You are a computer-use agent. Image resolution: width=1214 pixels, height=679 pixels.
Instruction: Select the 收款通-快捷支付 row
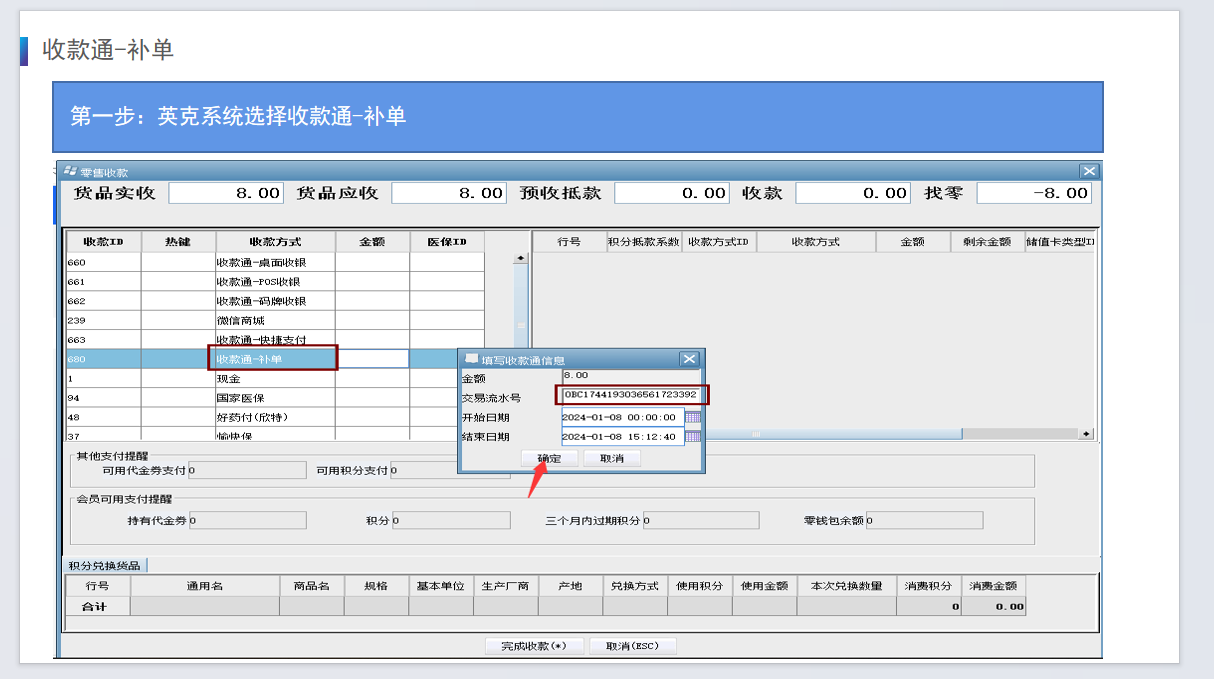[275, 340]
